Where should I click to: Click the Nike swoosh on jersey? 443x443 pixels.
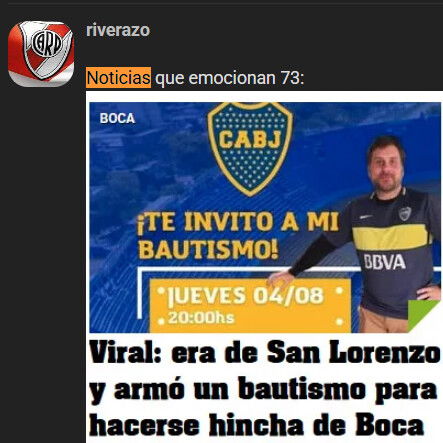[x=366, y=217]
